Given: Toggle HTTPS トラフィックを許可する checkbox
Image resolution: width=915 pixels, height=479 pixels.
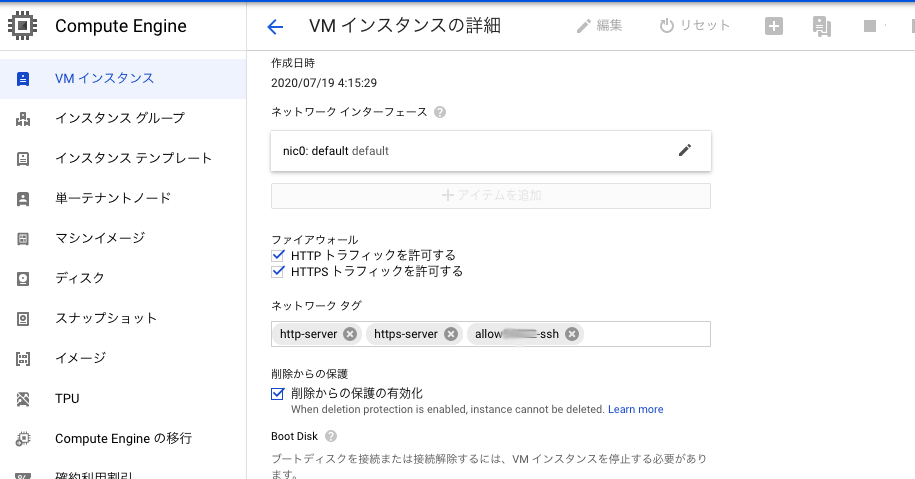Looking at the screenshot, I should [x=278, y=271].
